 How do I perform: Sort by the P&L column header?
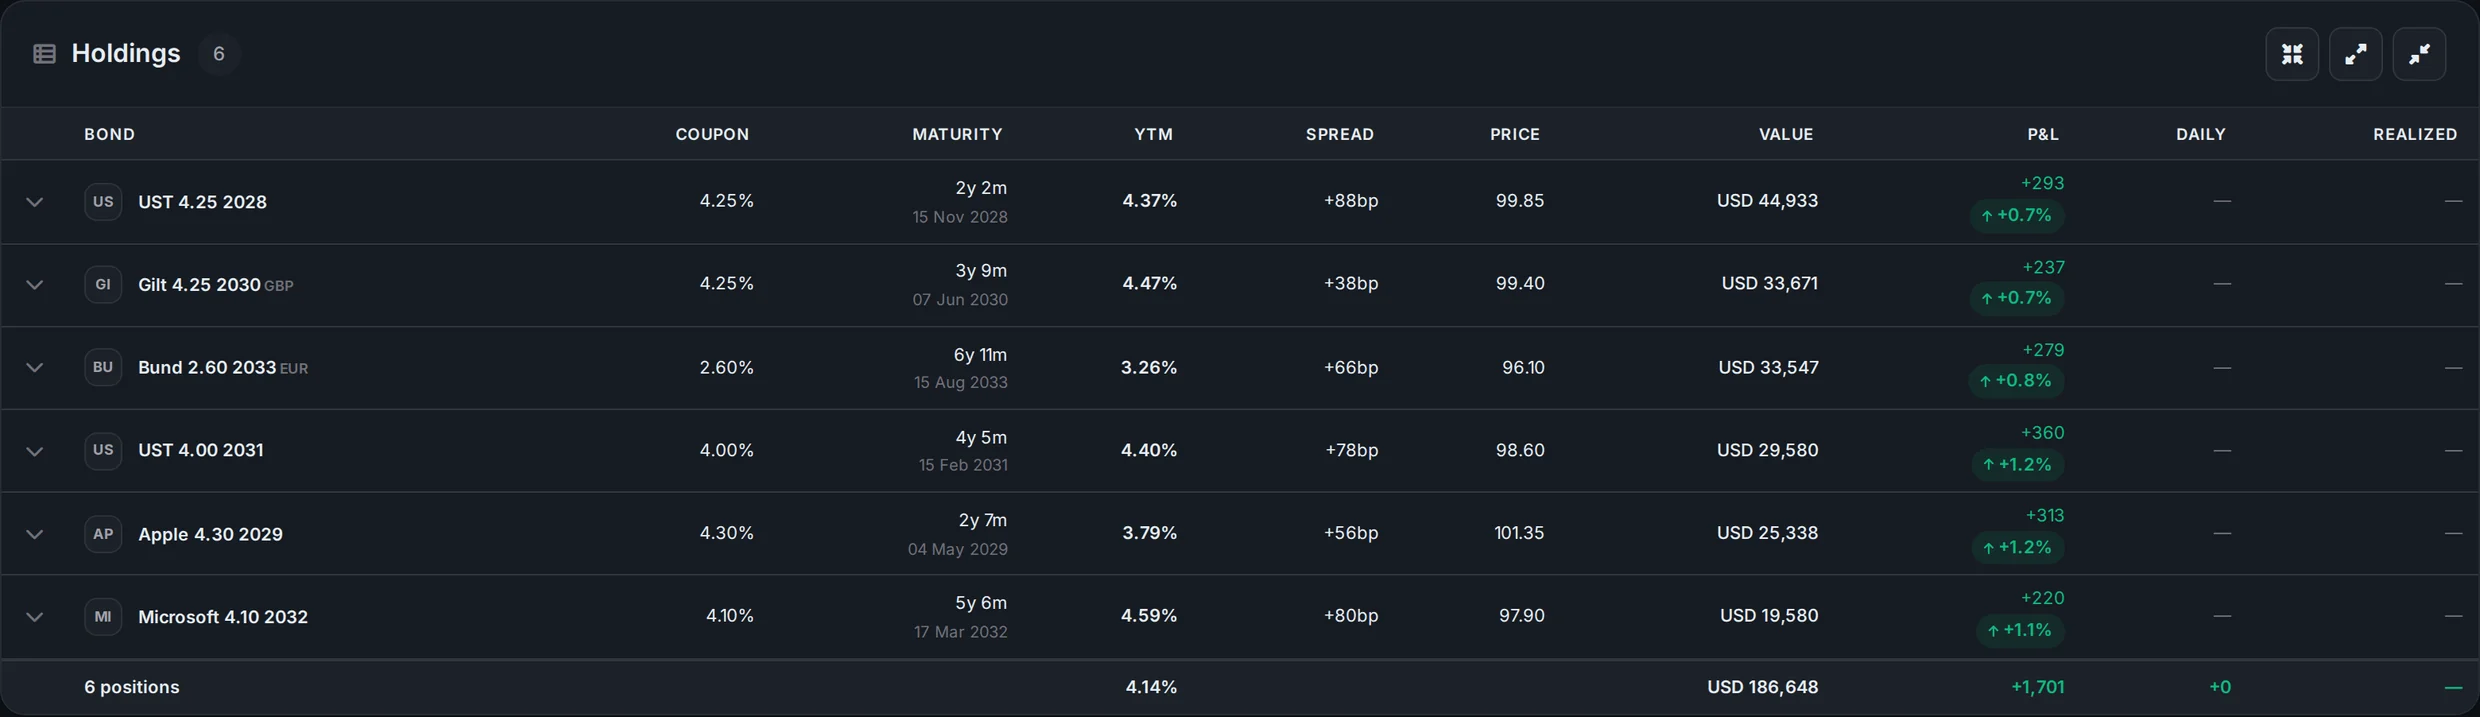point(2043,134)
